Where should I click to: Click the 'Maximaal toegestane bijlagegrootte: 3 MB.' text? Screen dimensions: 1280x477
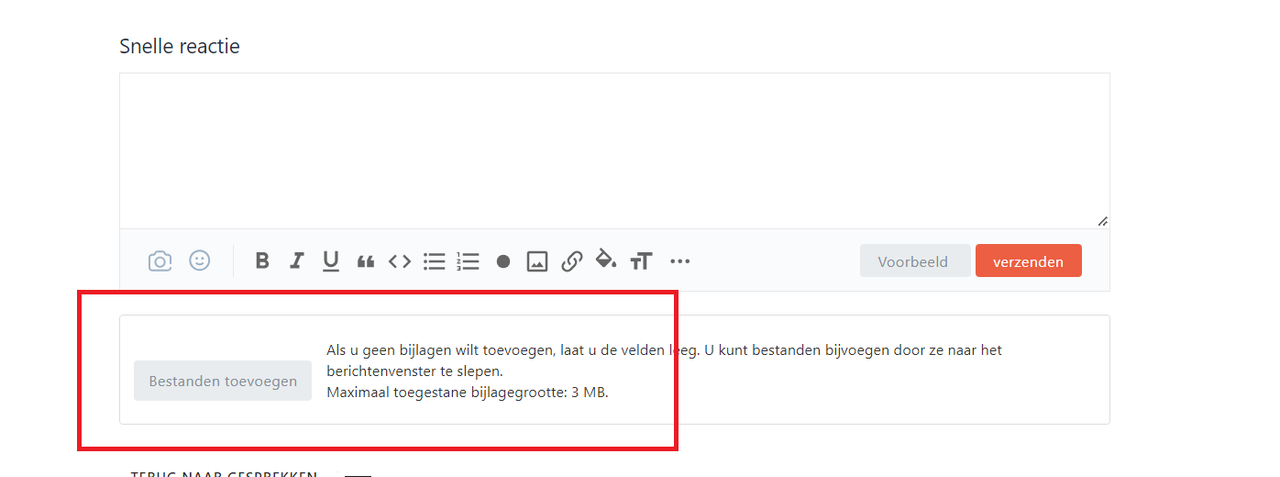467,392
